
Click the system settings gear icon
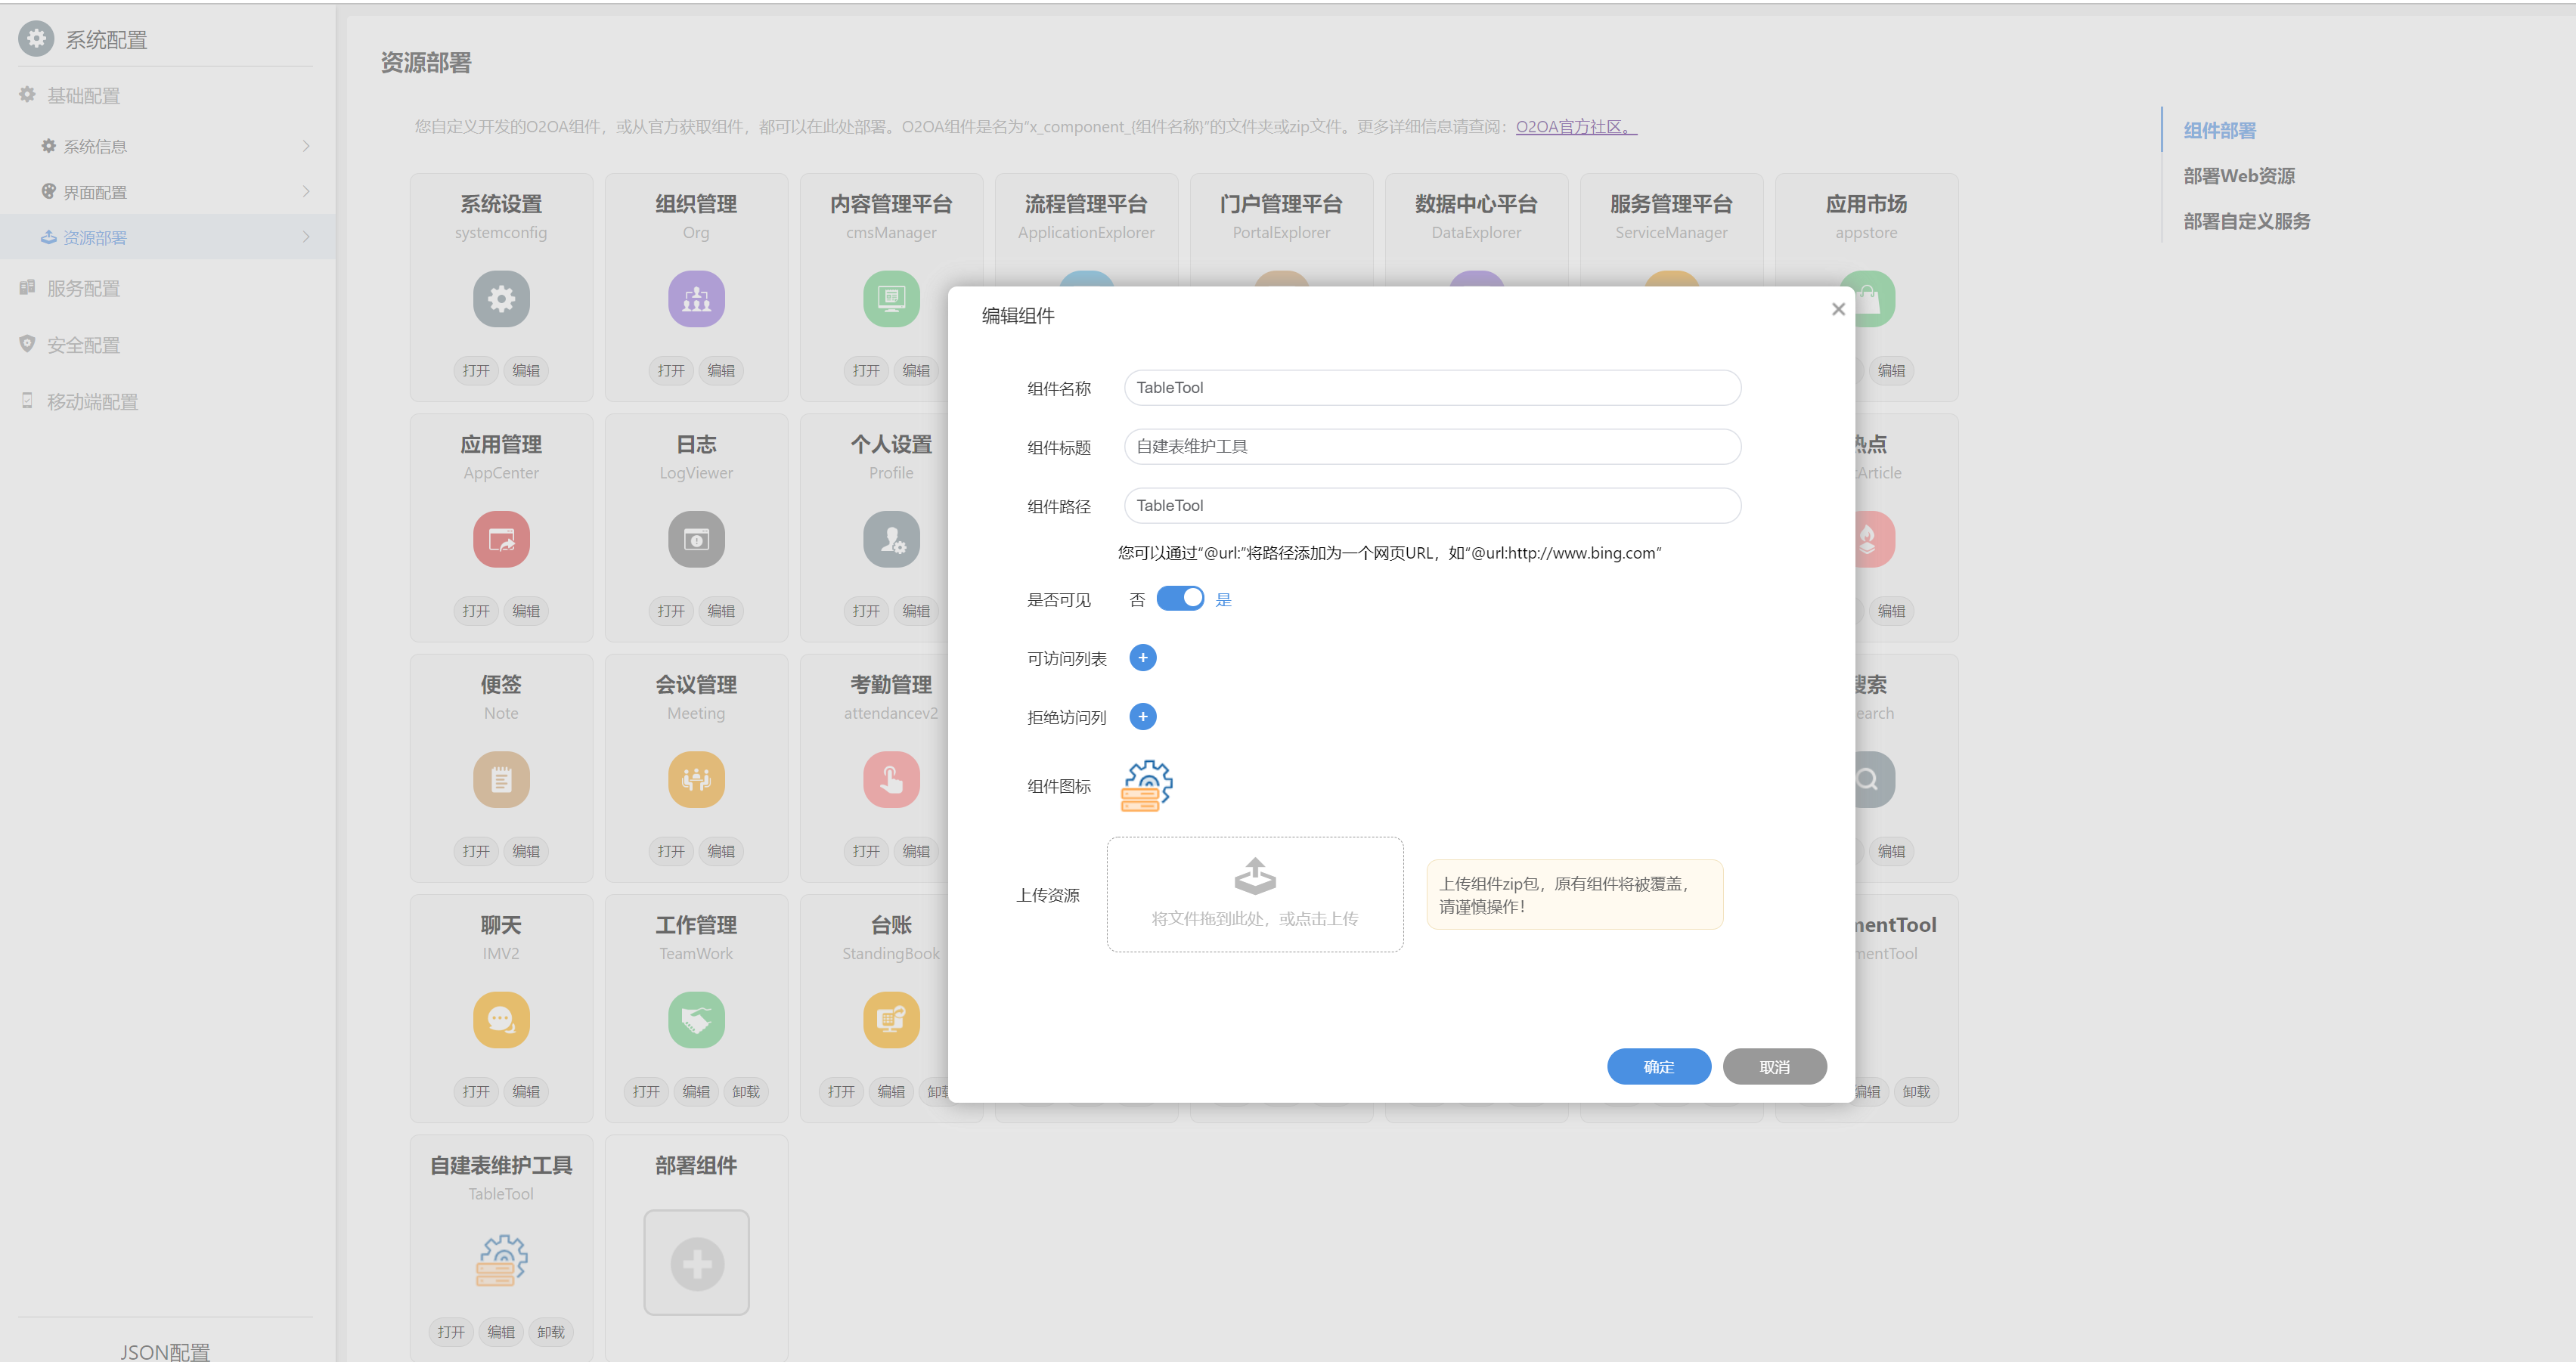click(x=501, y=298)
